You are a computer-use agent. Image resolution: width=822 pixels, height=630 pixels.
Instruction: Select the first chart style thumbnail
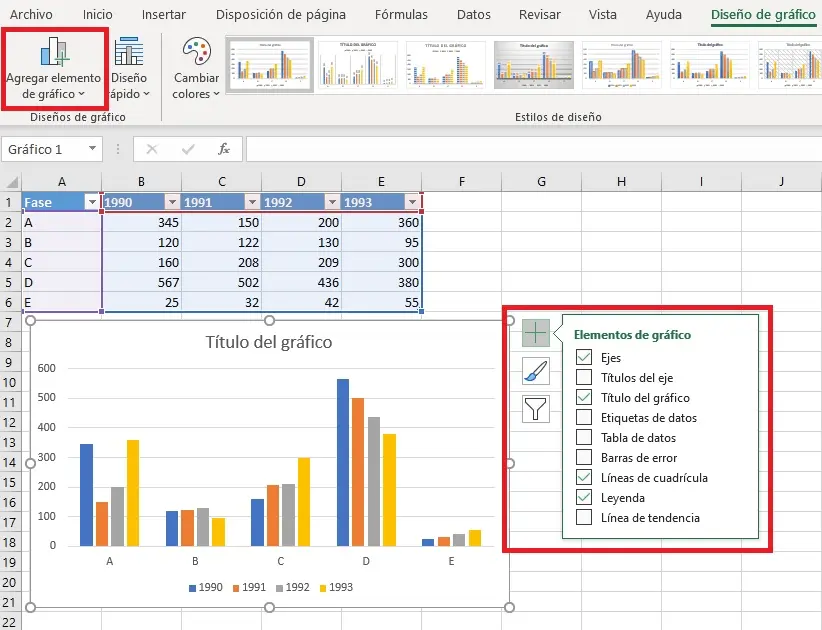click(x=269, y=63)
